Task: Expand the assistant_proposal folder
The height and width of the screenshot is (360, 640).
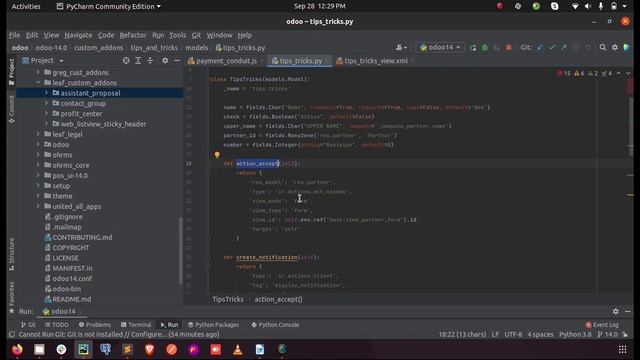Action: point(46,93)
